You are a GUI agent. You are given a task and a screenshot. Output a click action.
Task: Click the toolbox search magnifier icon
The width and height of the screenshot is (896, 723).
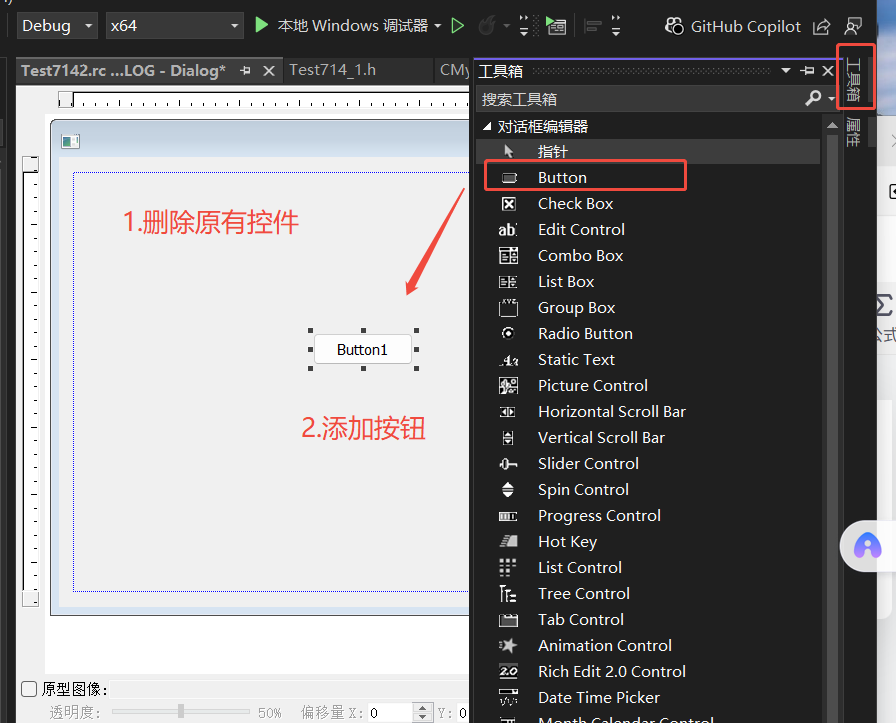pyautogui.click(x=813, y=98)
